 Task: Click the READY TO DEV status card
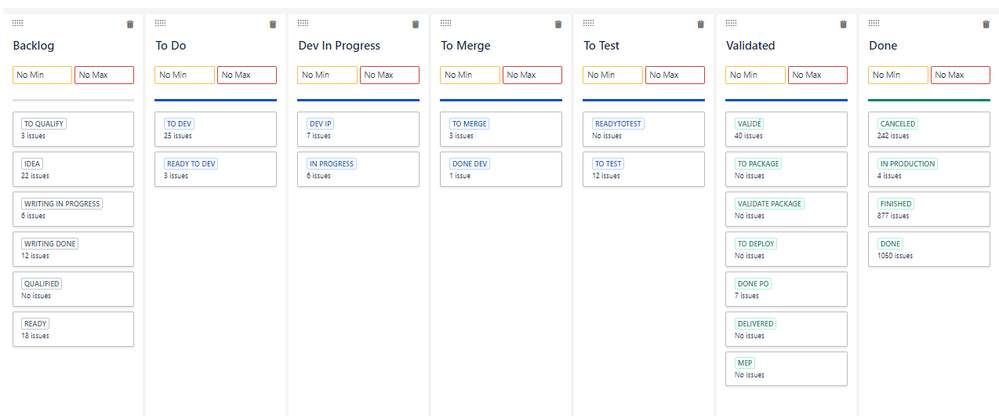pos(215,169)
